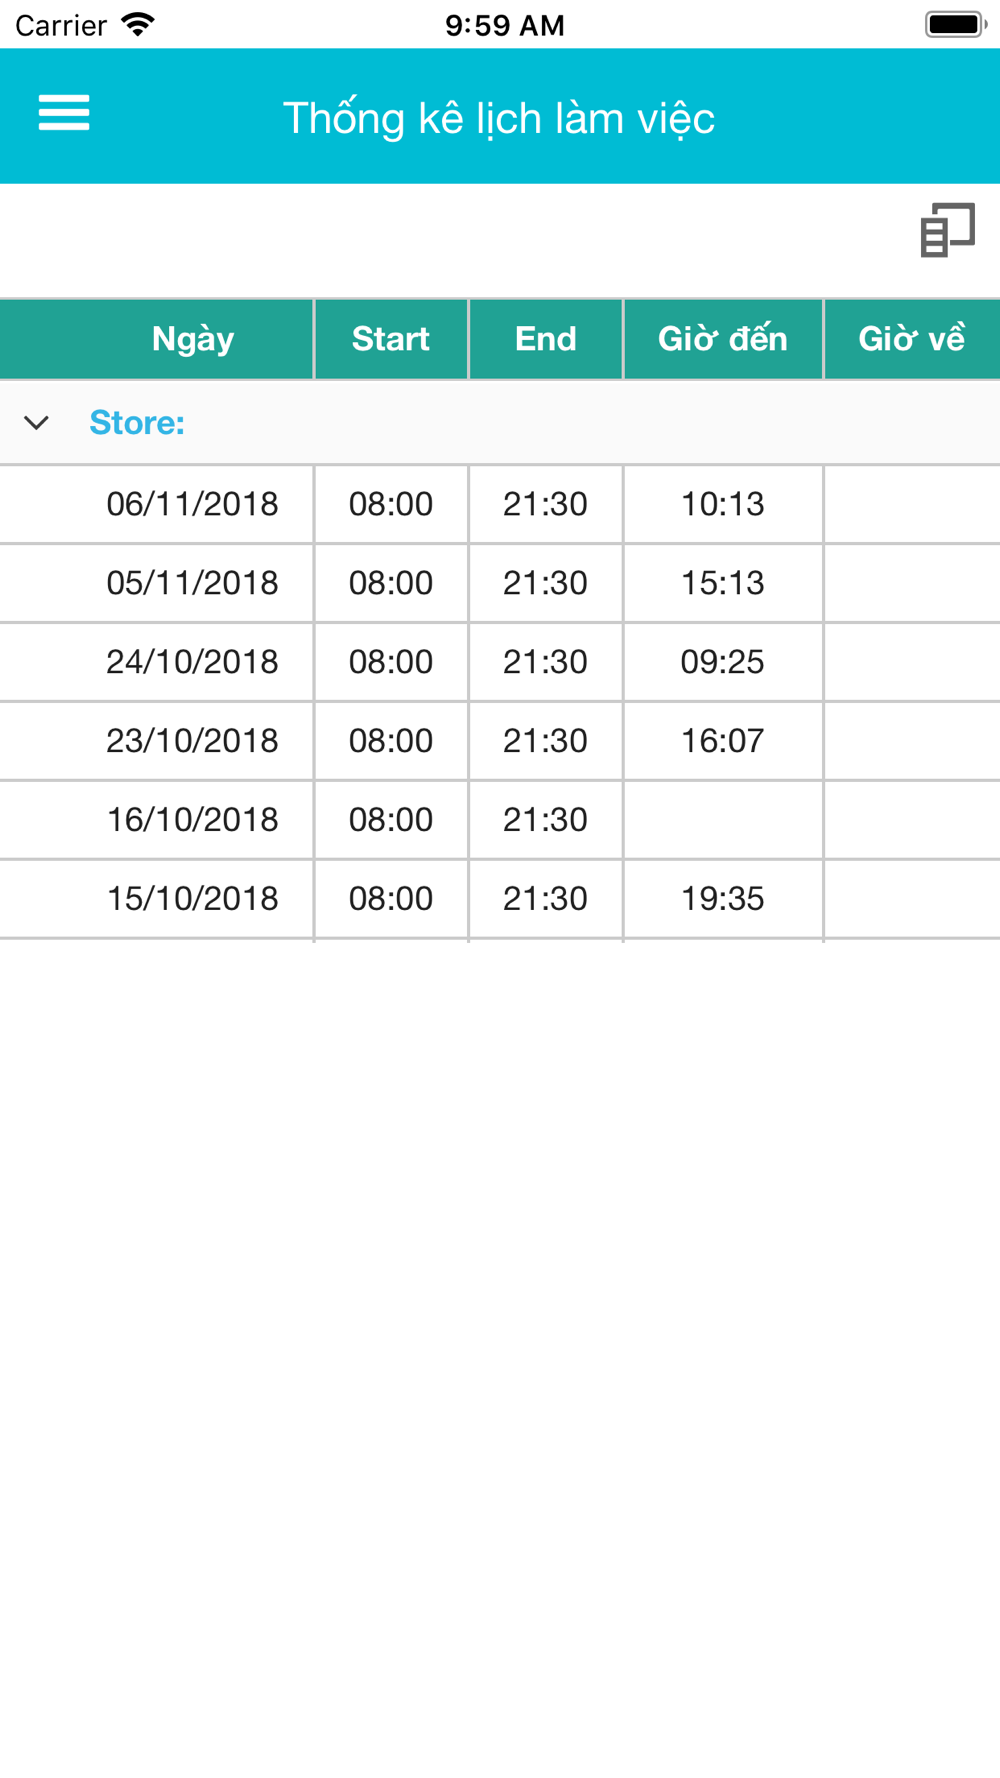The height and width of the screenshot is (1778, 1000).
Task: Tap the Giờ đến column header
Action: tap(723, 339)
